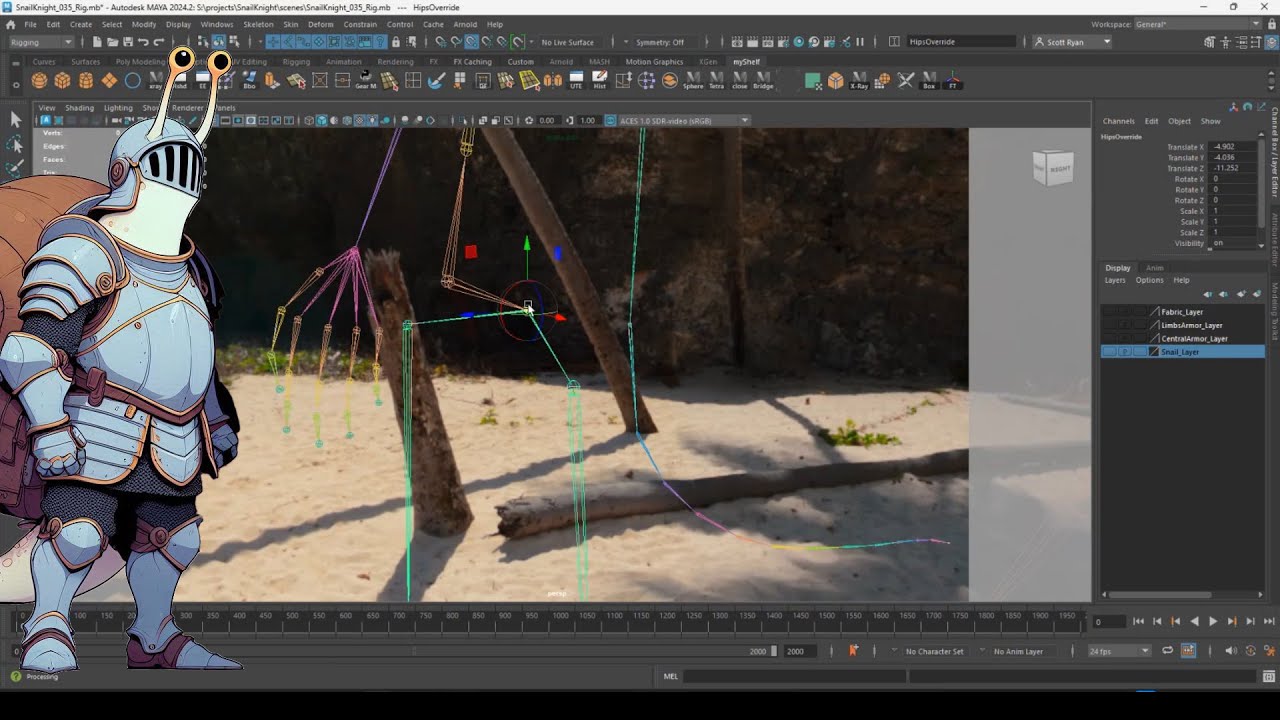Toggle the loop playback button
The width and height of the screenshot is (1280, 720).
point(1167,651)
